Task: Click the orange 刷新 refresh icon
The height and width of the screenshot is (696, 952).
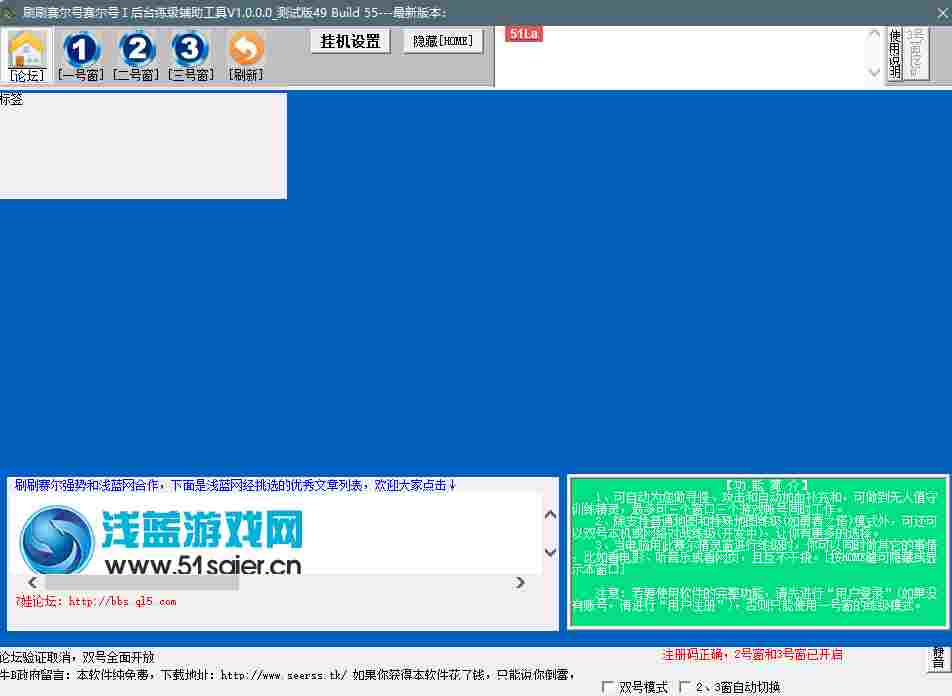Action: [x=246, y=55]
